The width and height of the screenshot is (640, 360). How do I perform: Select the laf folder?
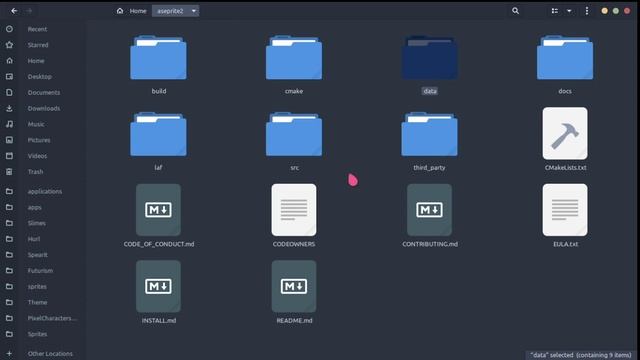pos(158,134)
